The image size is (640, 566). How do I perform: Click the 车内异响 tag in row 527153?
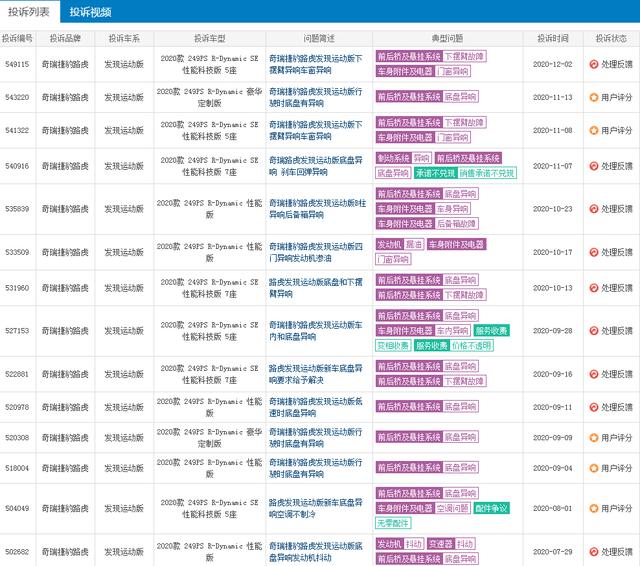[453, 331]
